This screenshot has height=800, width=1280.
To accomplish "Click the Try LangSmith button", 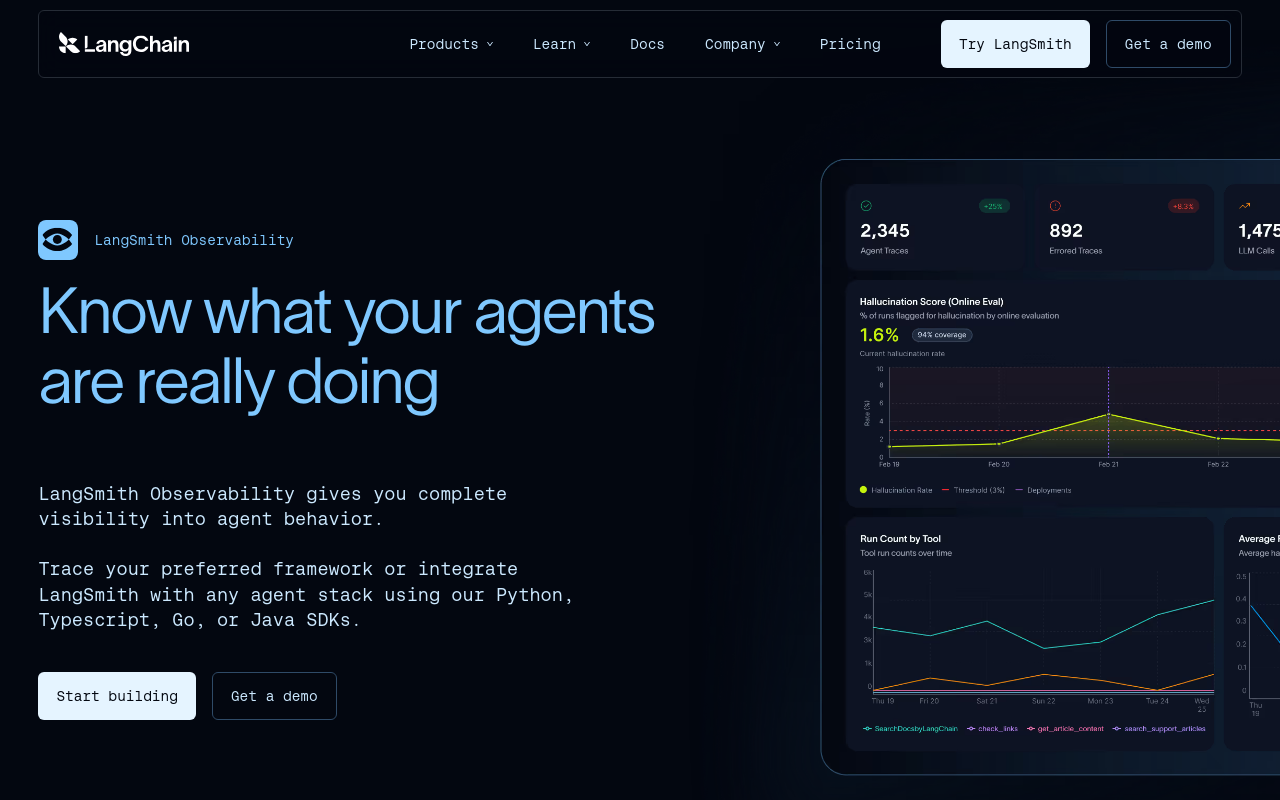I will tap(1015, 43).
